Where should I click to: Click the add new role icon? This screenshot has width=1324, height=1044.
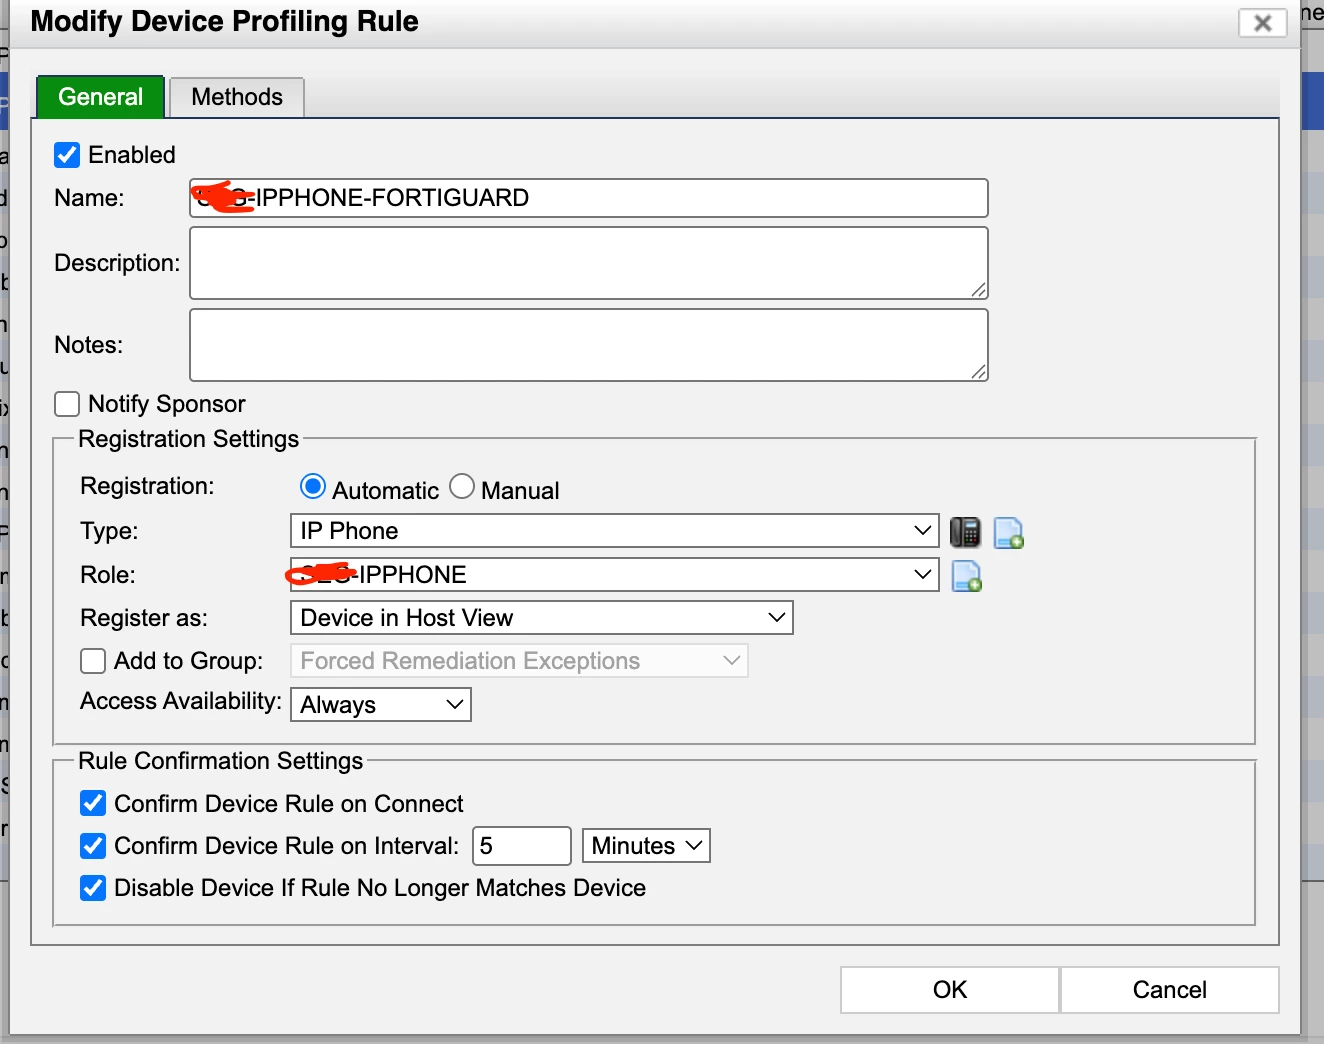[x=967, y=576]
